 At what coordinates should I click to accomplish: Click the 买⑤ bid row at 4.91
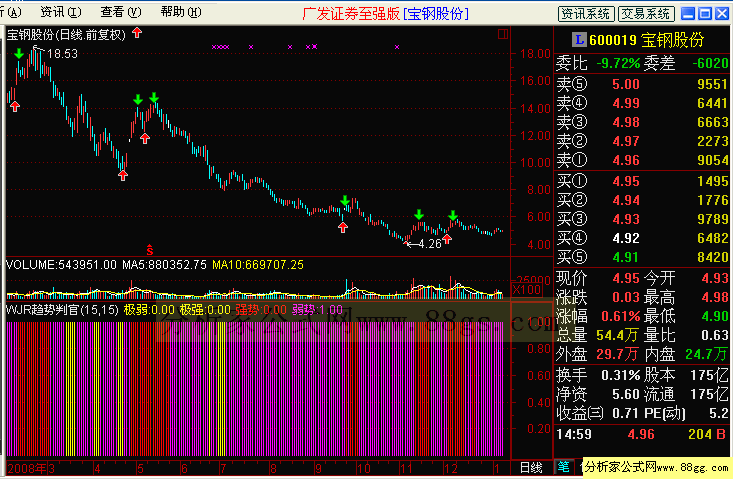[x=642, y=257]
